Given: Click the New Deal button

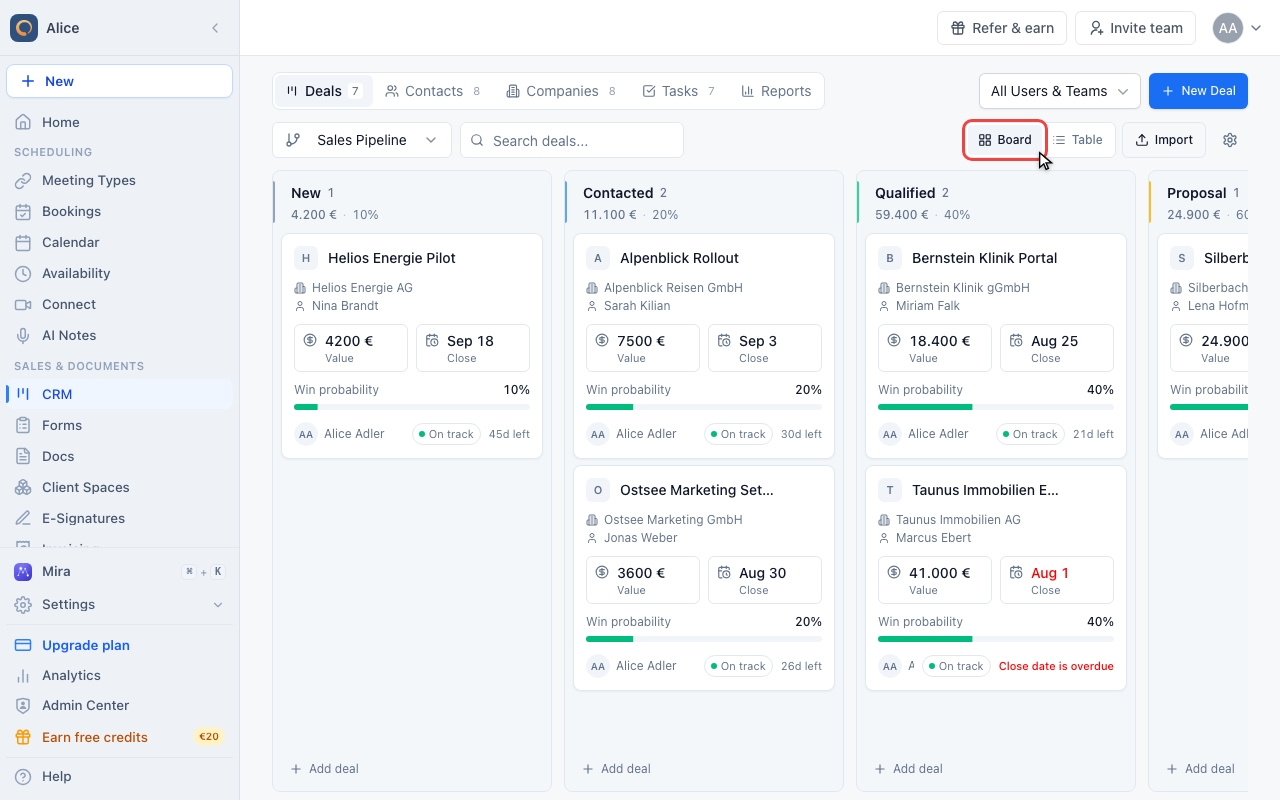Looking at the screenshot, I should click(x=1198, y=91).
